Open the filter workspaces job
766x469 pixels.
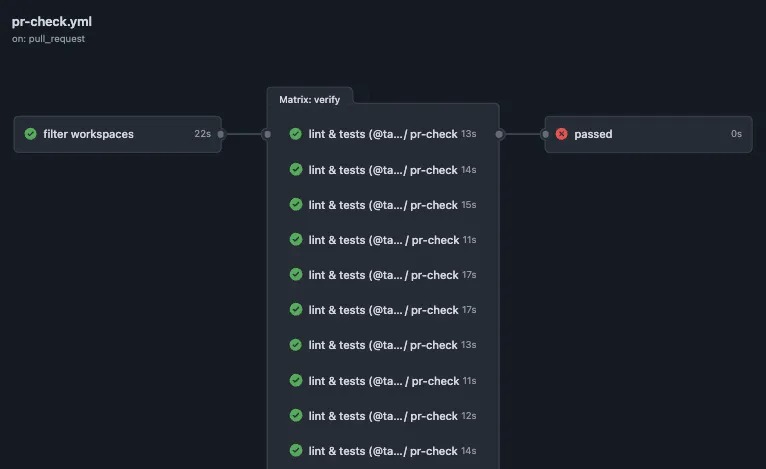click(x=88, y=134)
